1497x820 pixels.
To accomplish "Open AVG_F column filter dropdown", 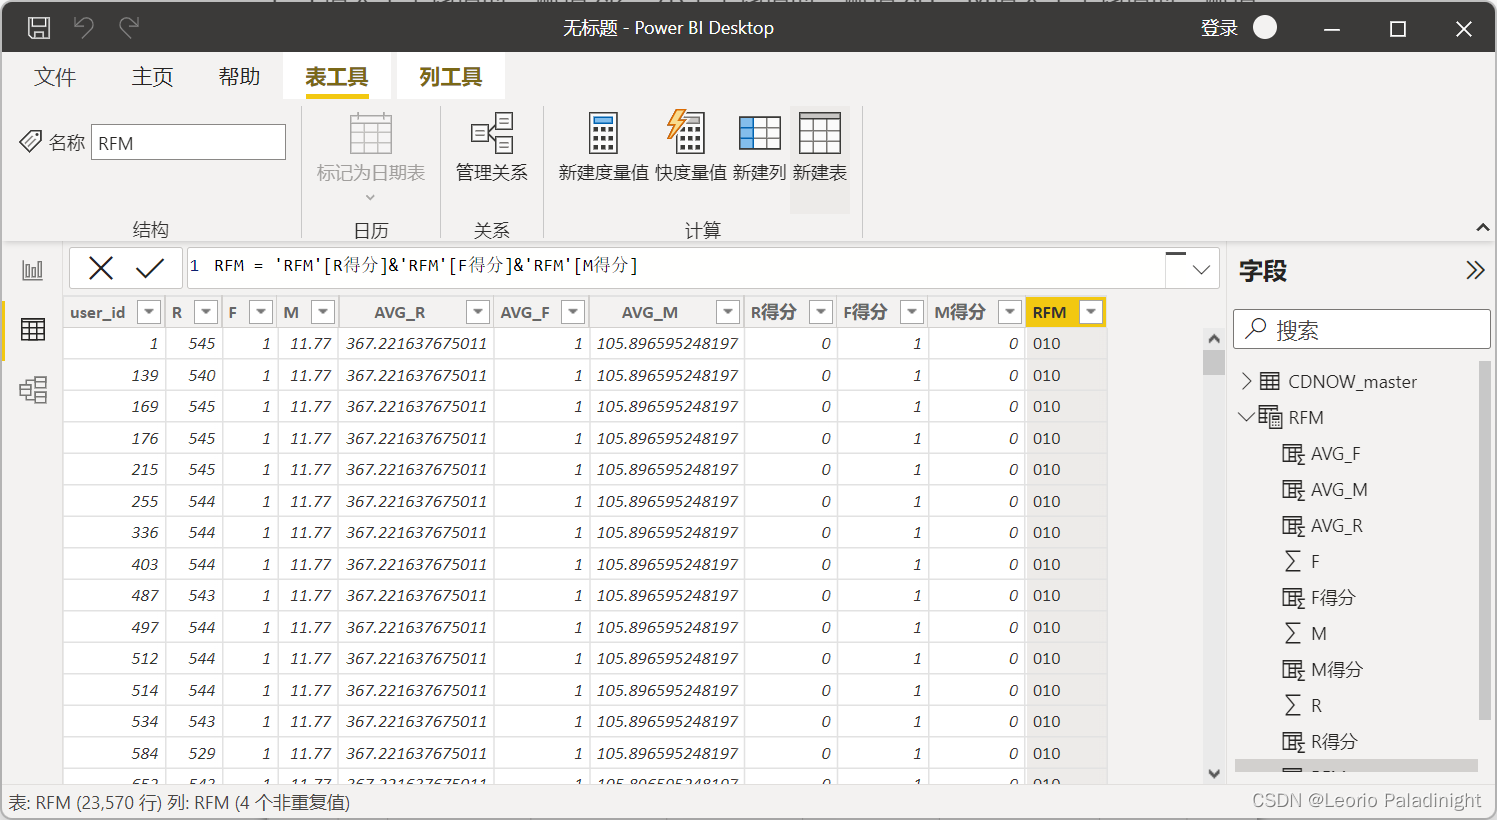I will [573, 312].
